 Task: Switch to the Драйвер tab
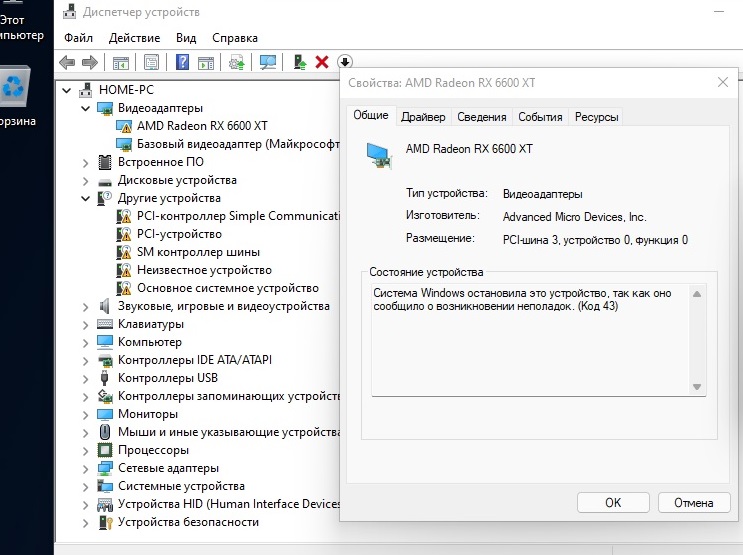click(x=423, y=117)
